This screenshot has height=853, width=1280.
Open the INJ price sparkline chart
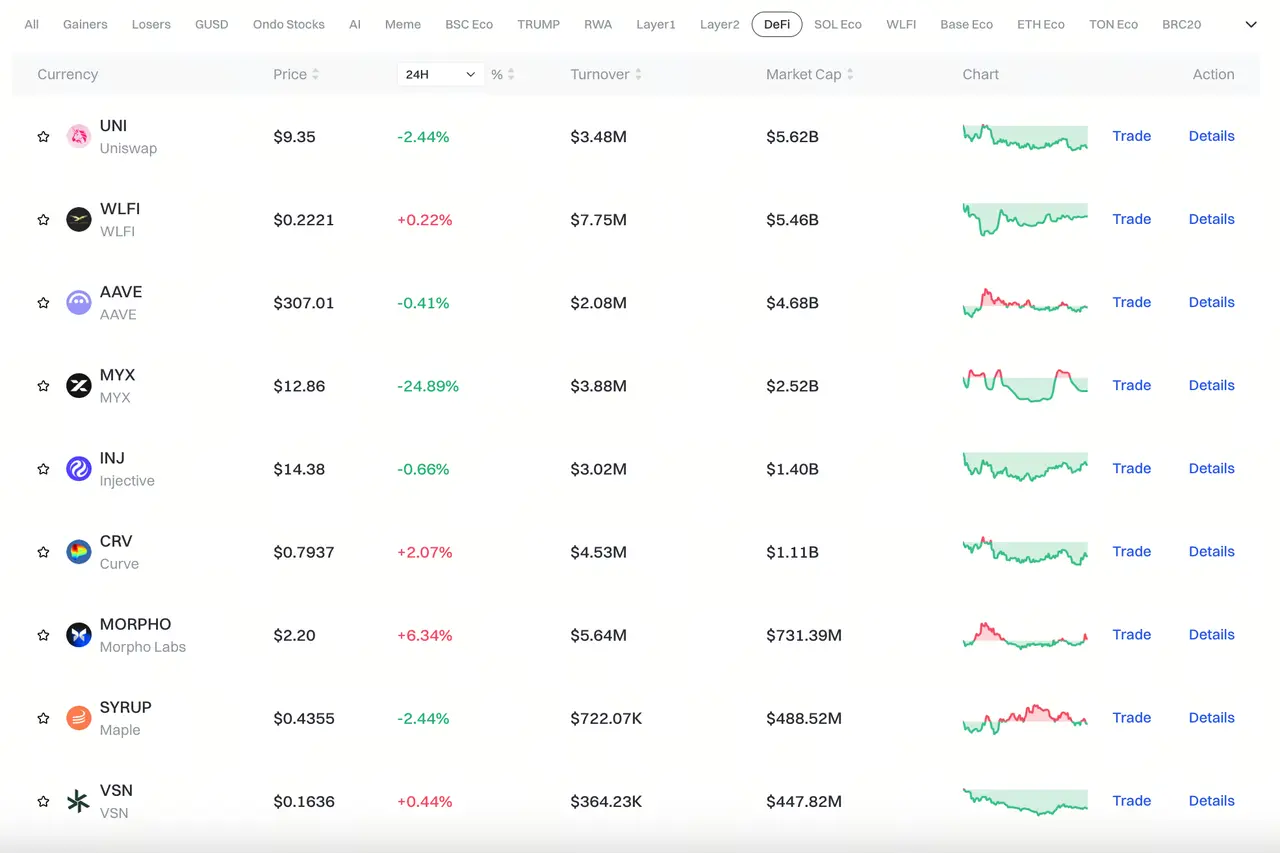coord(1025,467)
